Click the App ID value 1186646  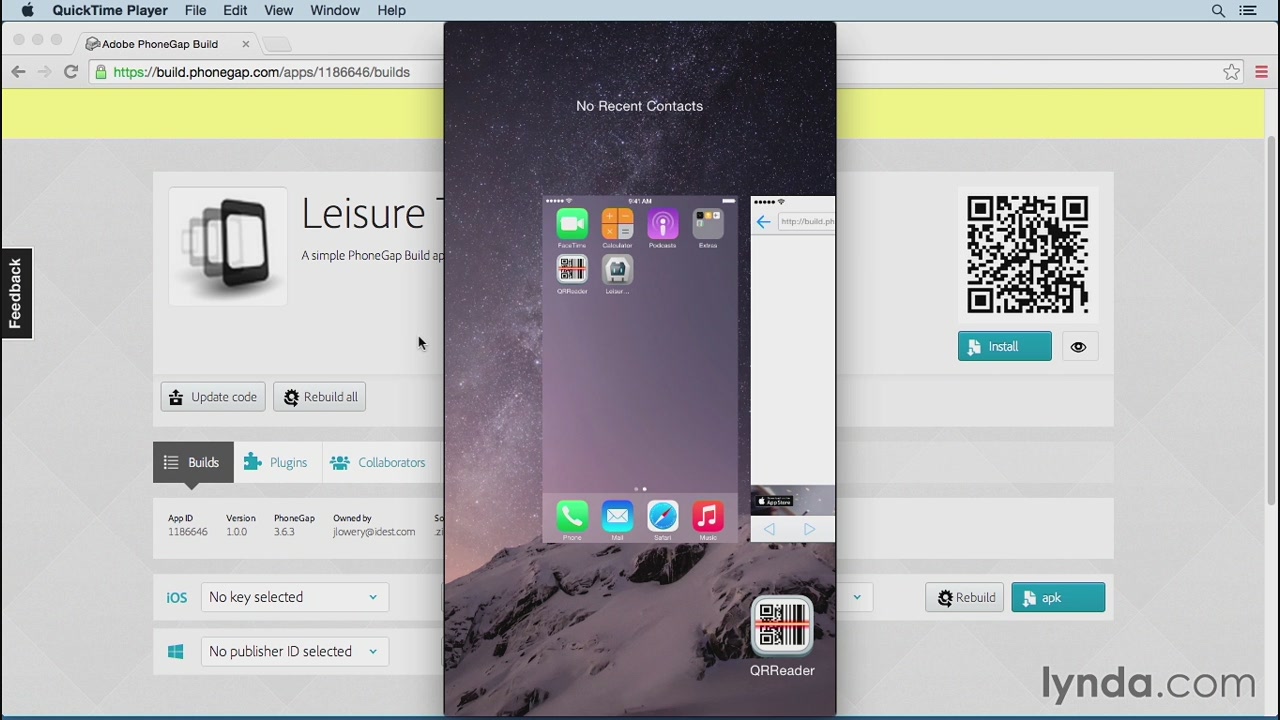click(188, 532)
